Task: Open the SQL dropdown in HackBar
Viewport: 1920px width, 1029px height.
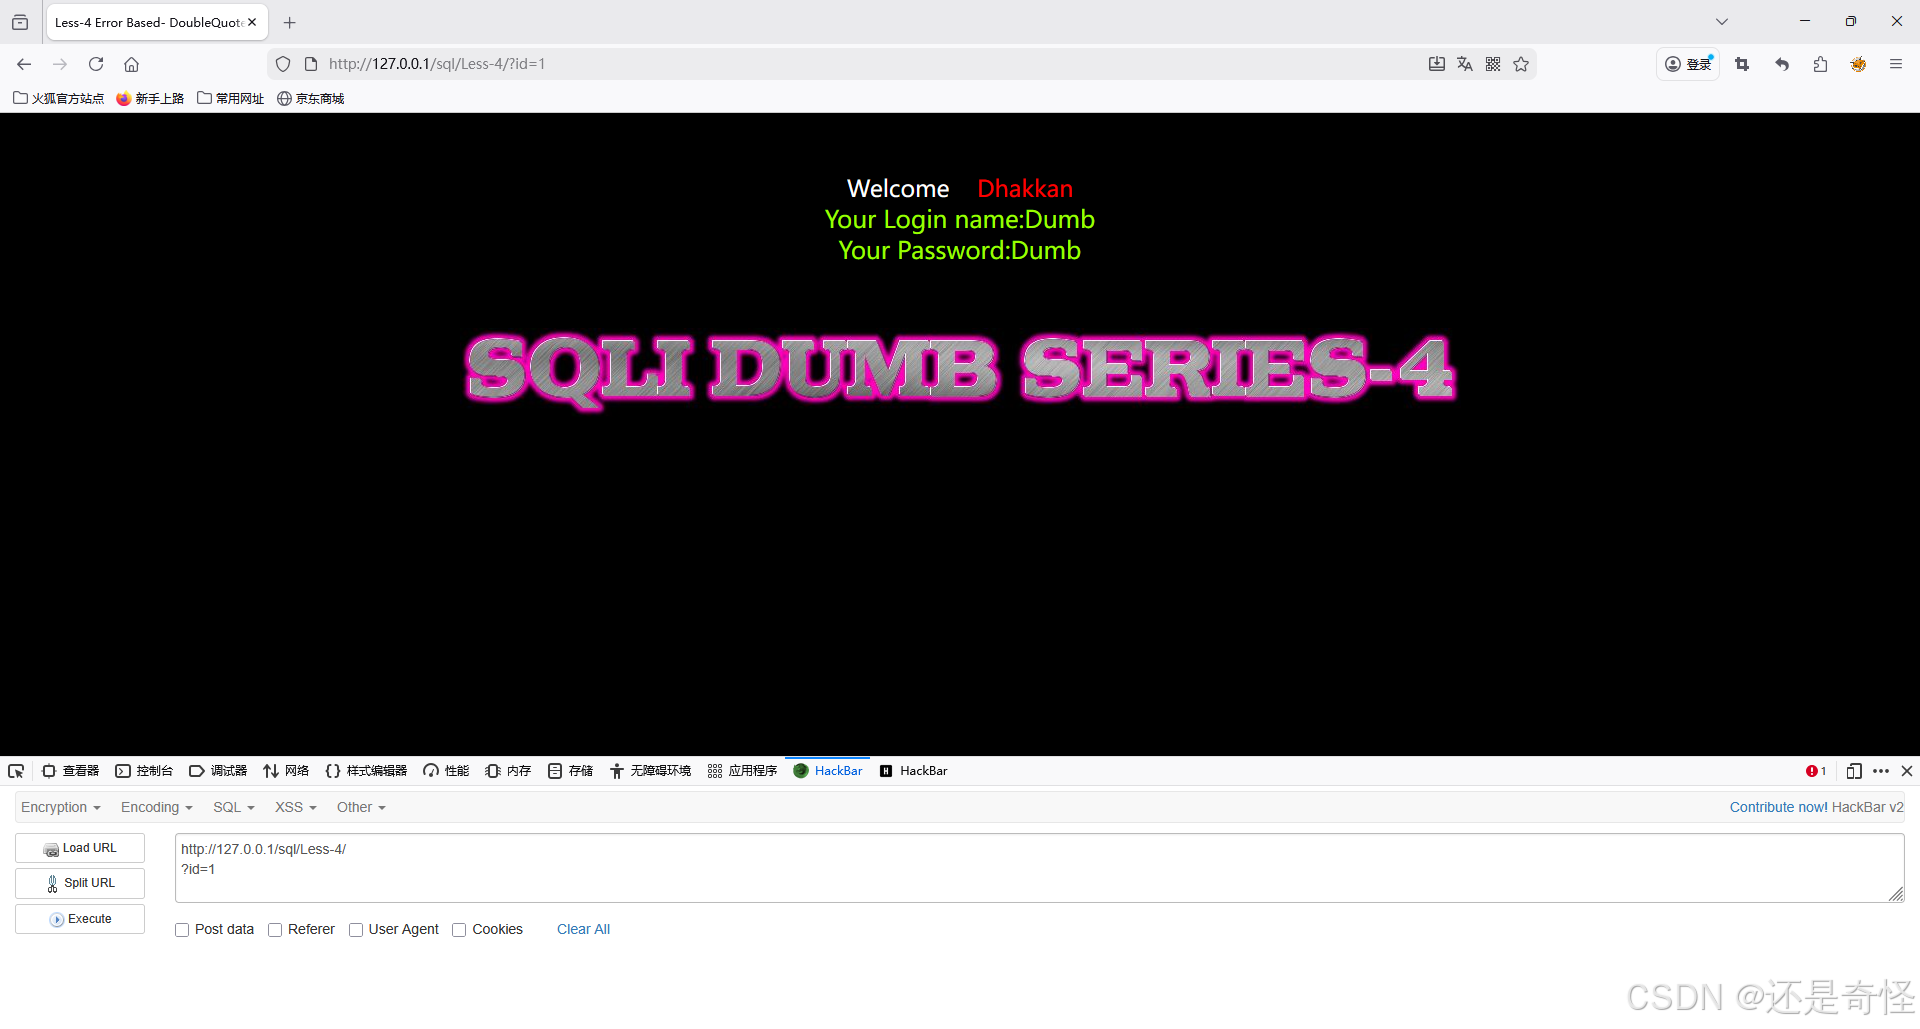Action: [233, 807]
